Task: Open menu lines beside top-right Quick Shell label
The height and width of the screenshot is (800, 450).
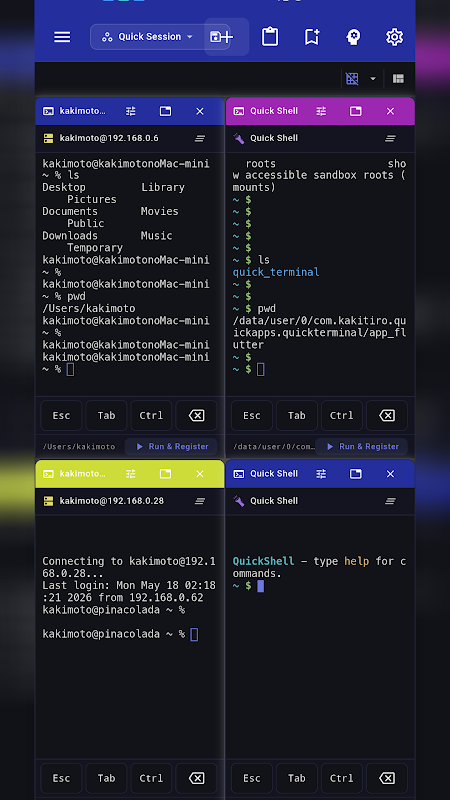Action: click(390, 138)
